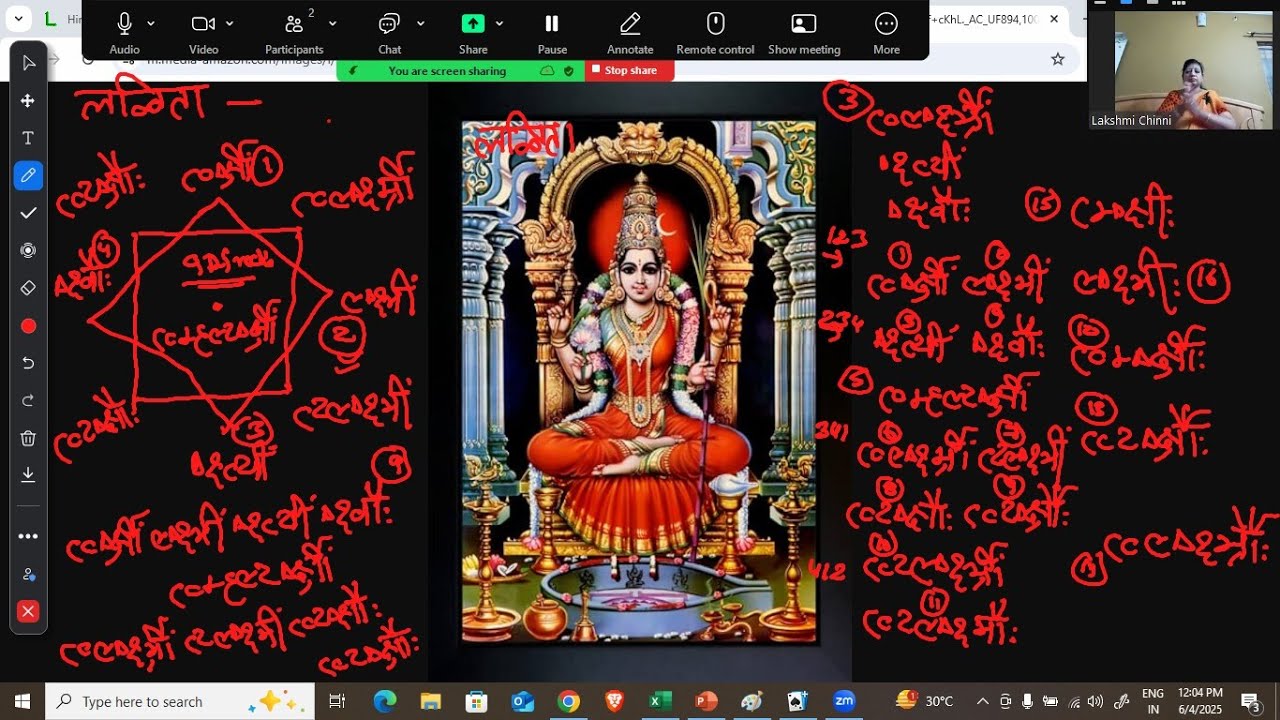The image size is (1280, 720).
Task: Clear annotations with the trash icon
Action: pos(28,438)
